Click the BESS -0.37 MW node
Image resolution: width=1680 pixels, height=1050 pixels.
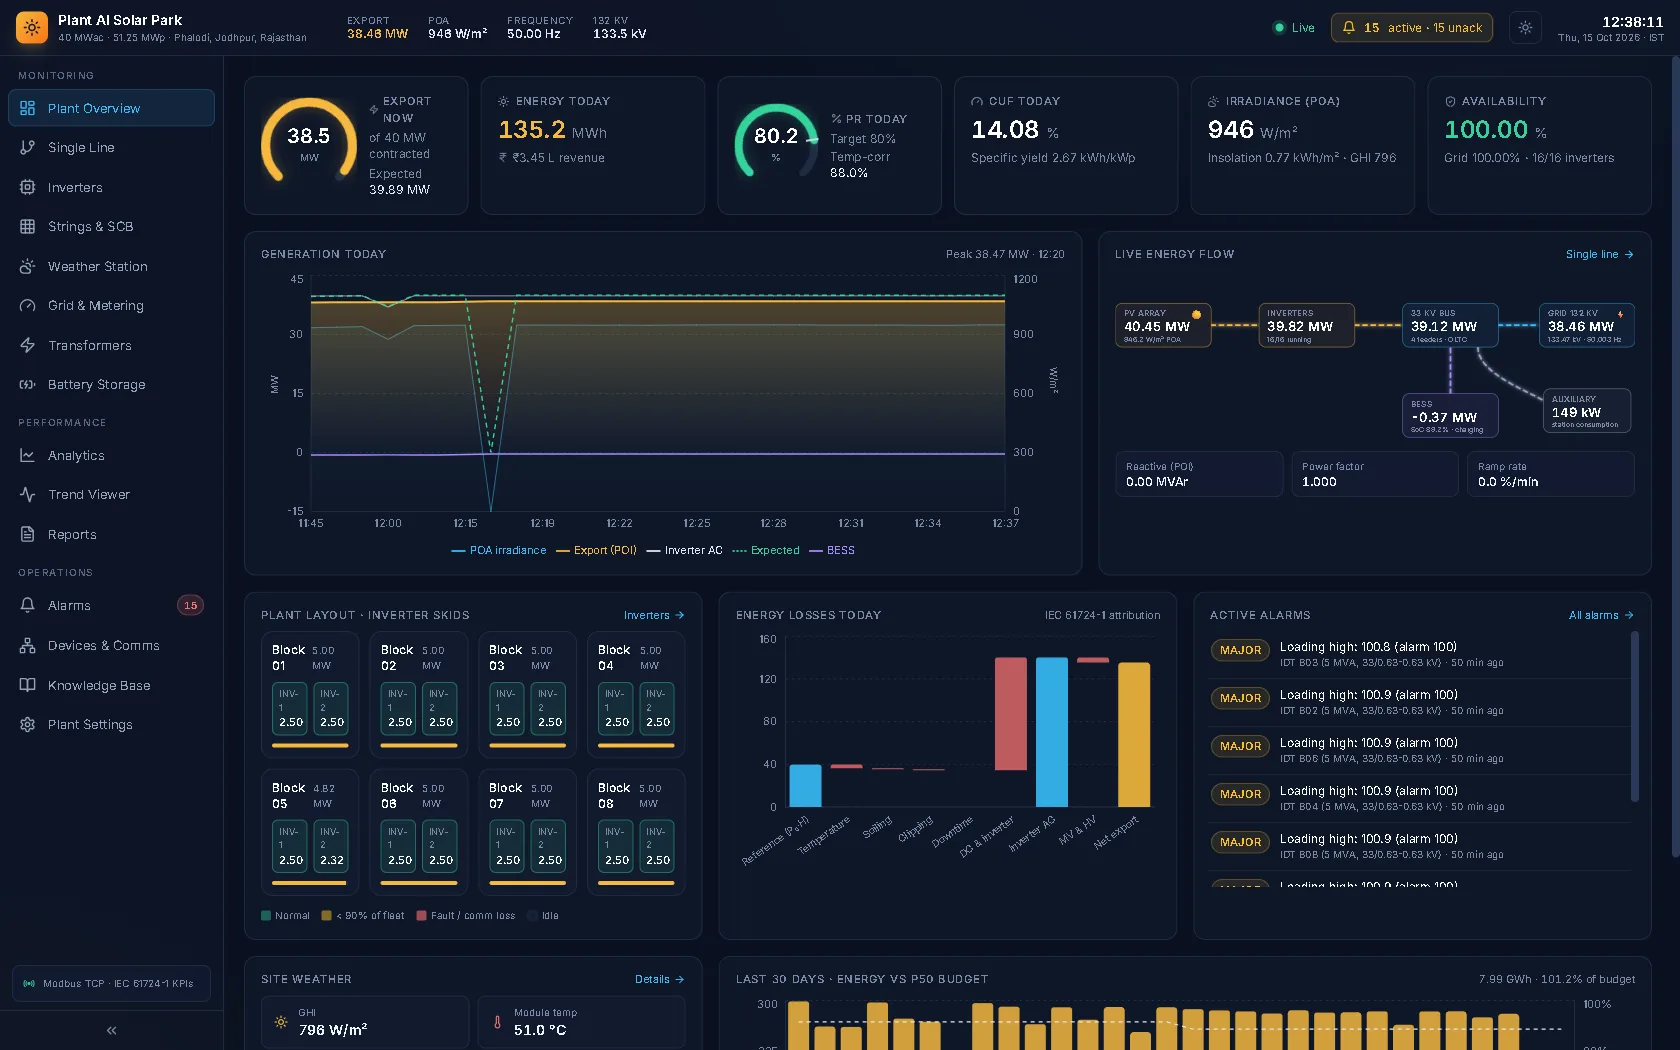click(1450, 416)
